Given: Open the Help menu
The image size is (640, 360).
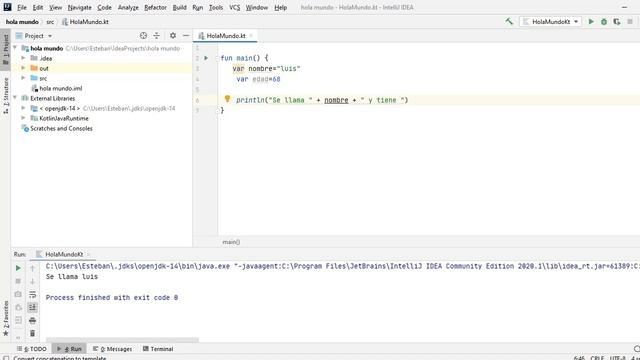Looking at the screenshot, I should 280,7.
